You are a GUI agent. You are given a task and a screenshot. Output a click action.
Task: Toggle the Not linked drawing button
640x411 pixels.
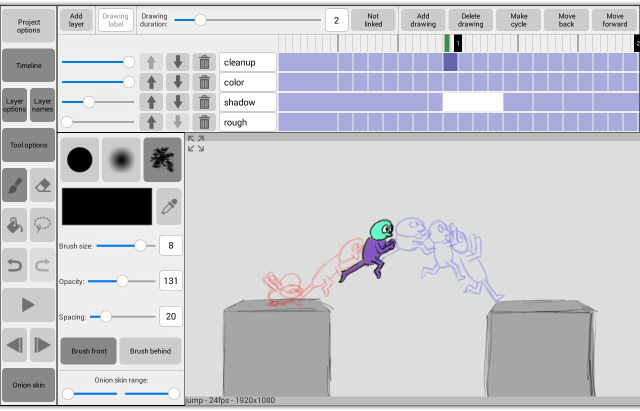click(372, 19)
